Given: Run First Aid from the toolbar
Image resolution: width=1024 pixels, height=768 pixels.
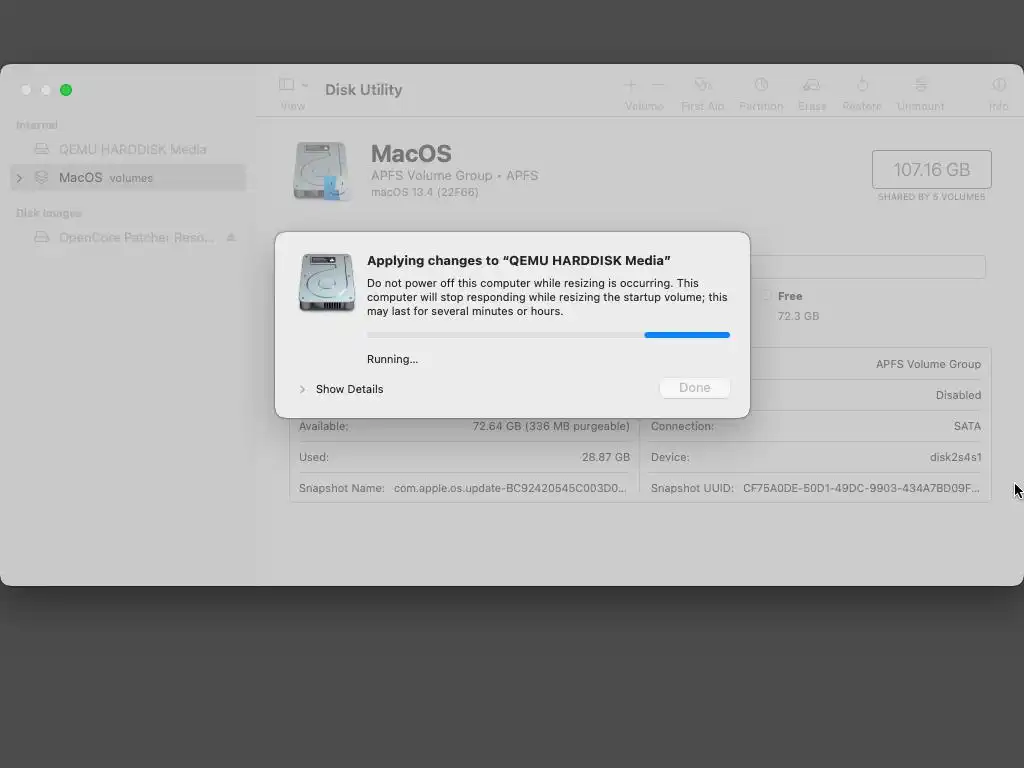Looking at the screenshot, I should pos(703,85).
